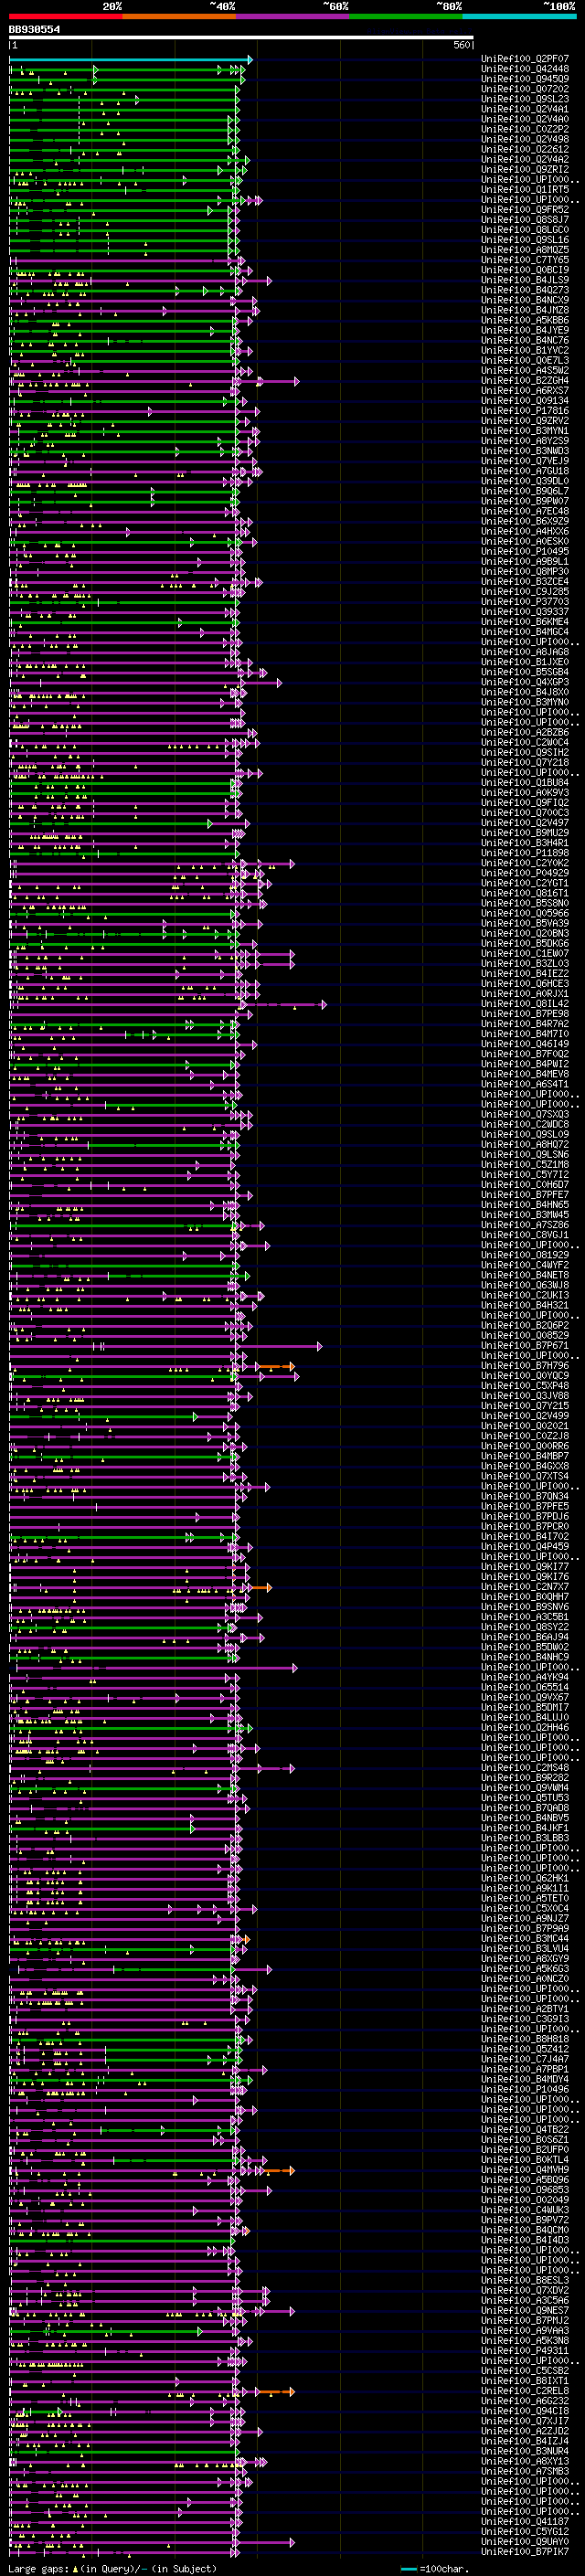The image size is (585, 2576).
Task: Open hit UniRef100_A4S5W2
Action: 524,370
